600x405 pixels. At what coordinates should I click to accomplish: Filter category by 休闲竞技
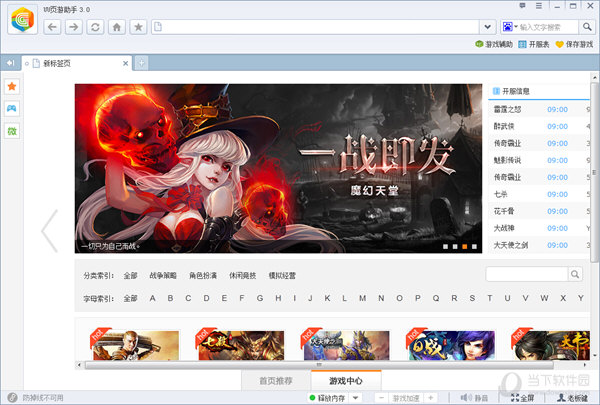tap(243, 276)
